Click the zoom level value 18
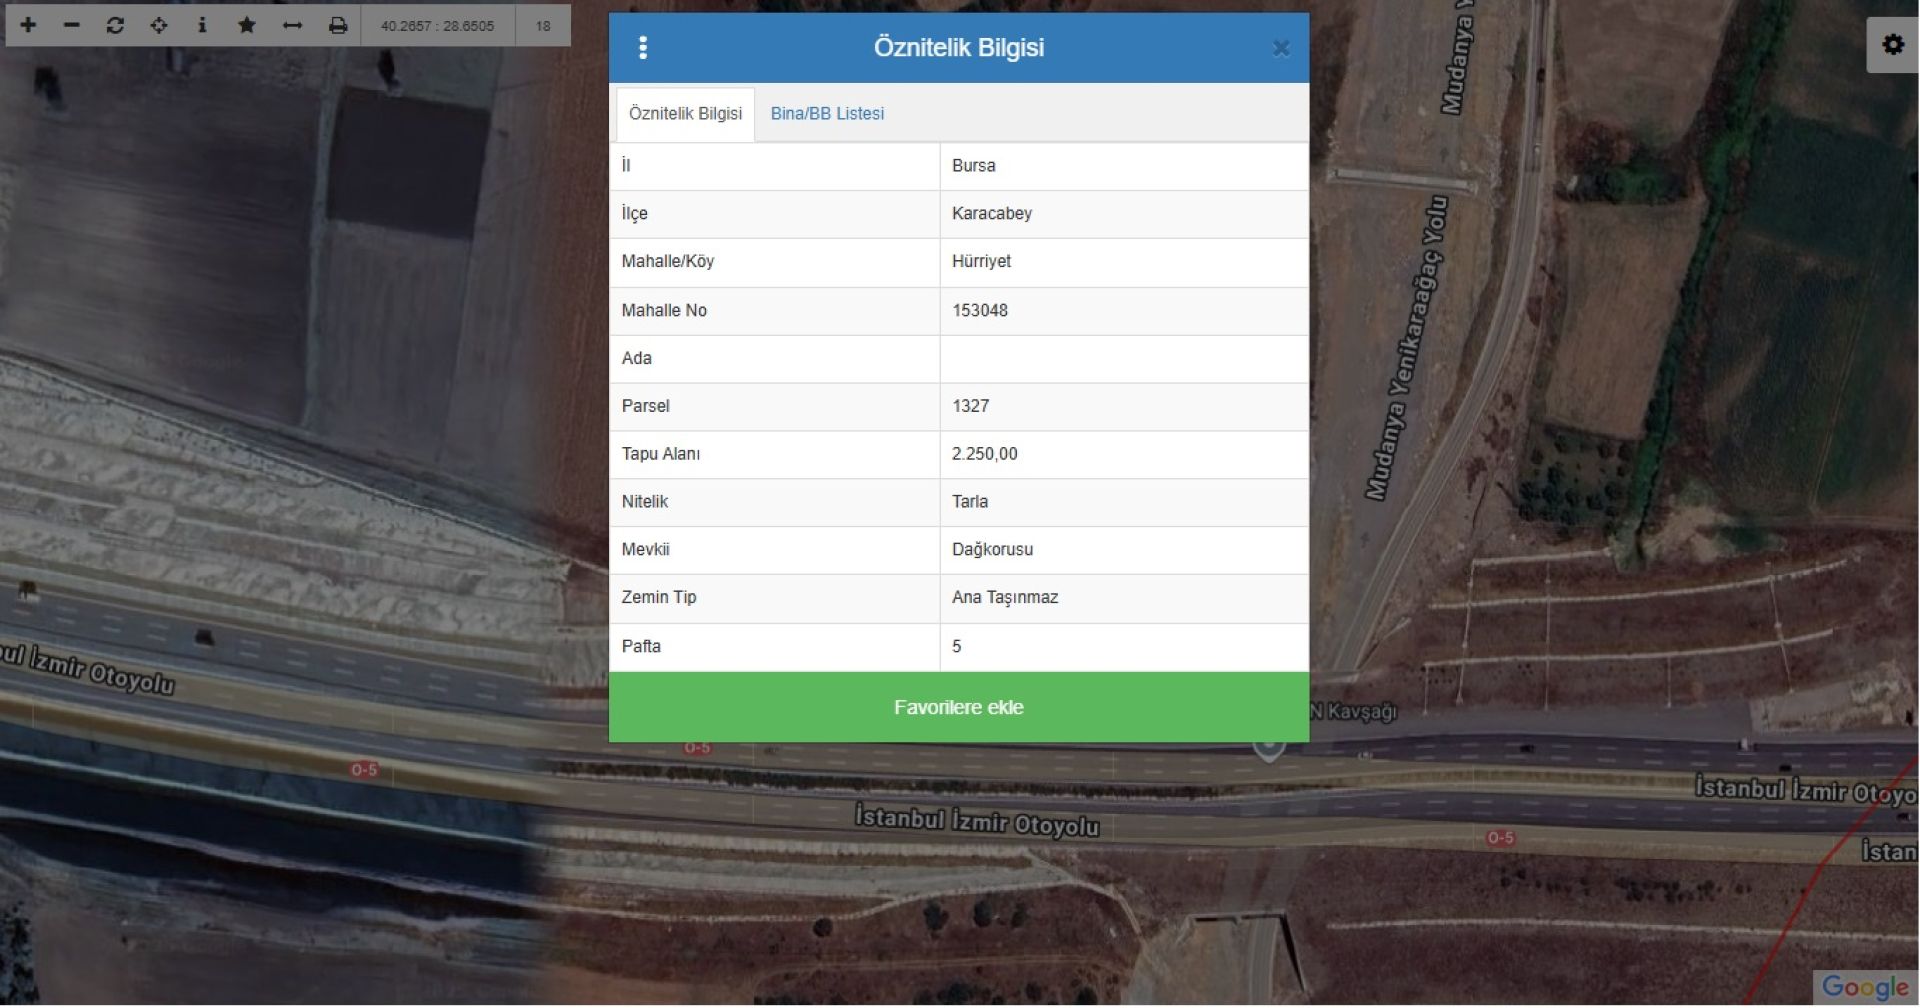1920x1008 pixels. [543, 26]
